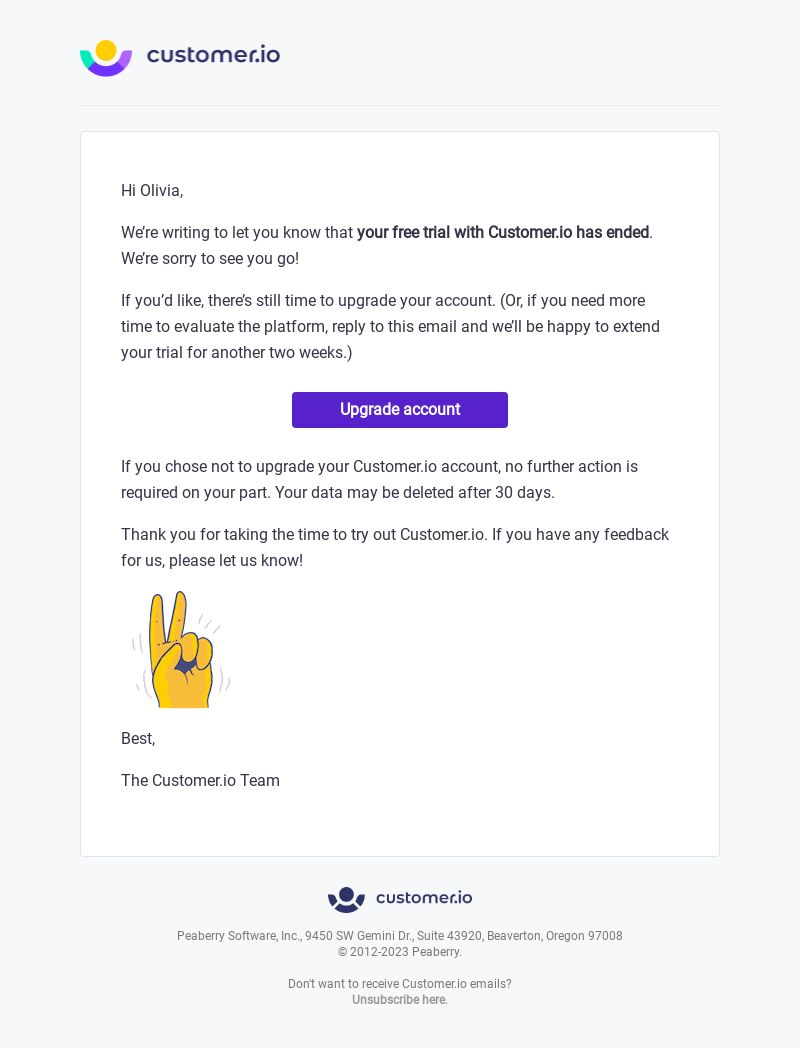Image resolution: width=800 pixels, height=1048 pixels.
Task: Click "Don't want to receive Customer.io emails?" text
Action: tap(400, 984)
